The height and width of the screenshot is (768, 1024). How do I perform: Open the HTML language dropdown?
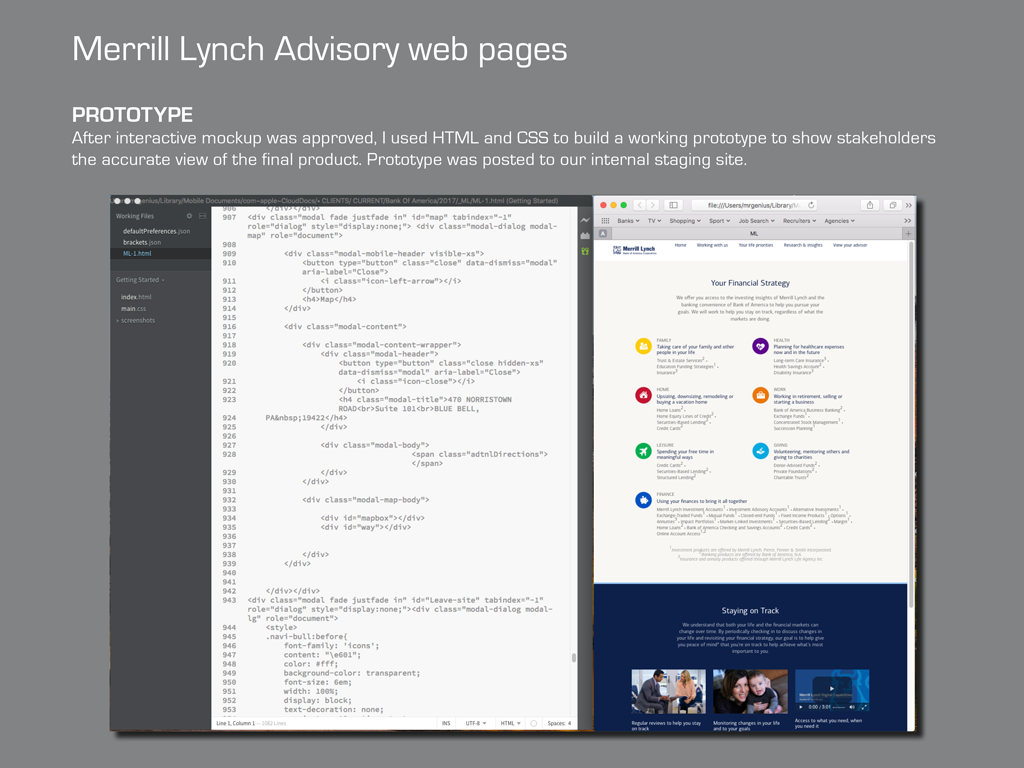(511, 723)
